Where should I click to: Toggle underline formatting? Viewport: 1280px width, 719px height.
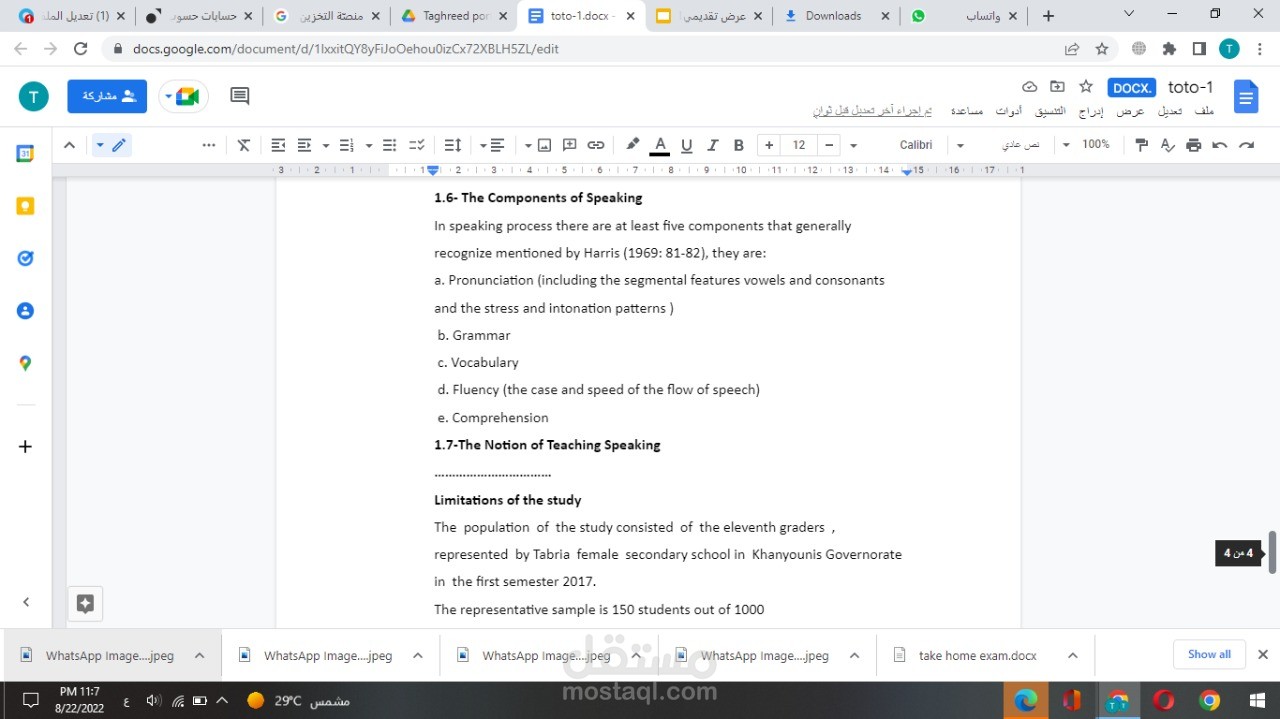click(x=686, y=145)
